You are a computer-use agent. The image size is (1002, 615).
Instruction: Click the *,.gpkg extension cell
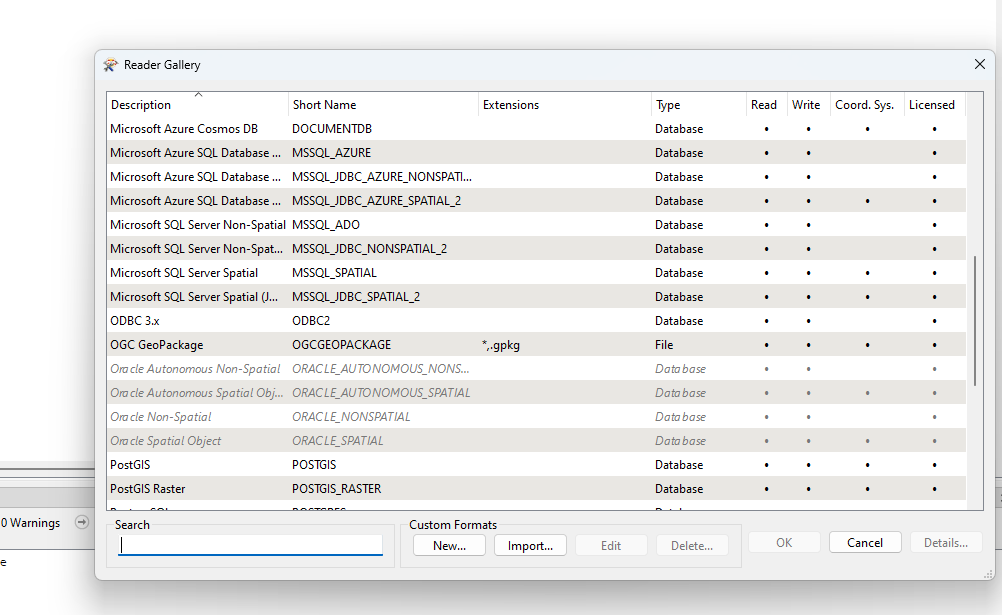click(500, 345)
